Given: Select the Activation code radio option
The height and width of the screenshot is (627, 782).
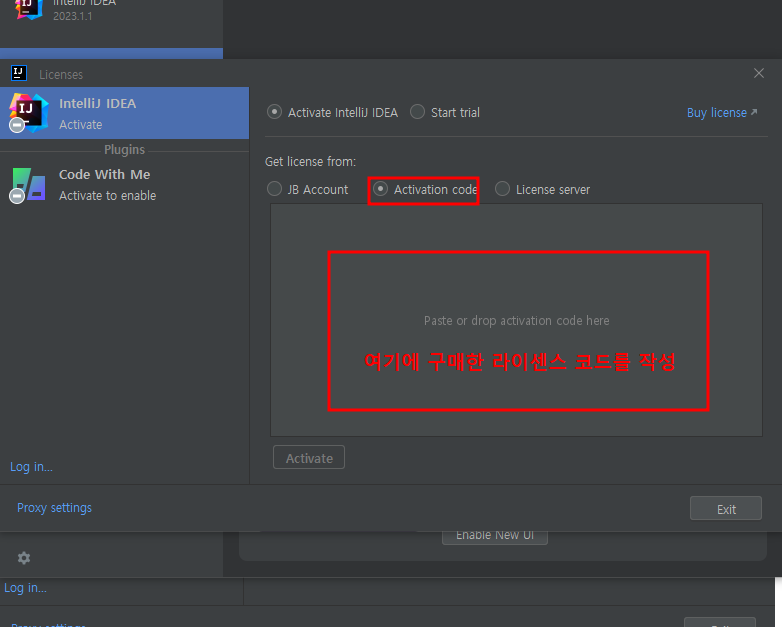Looking at the screenshot, I should coord(425,189).
